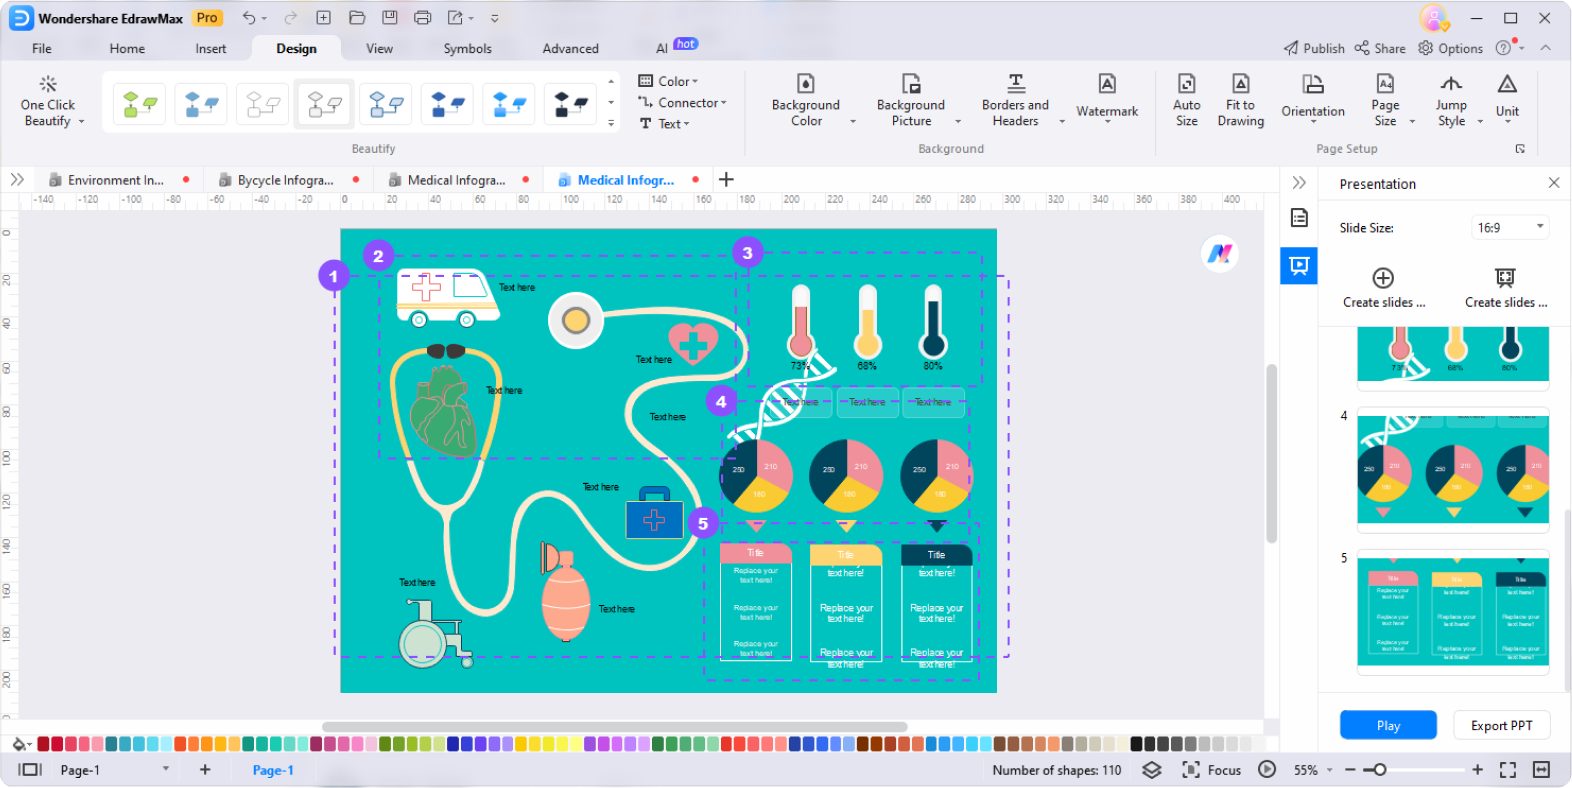
Task: Open One Click Beautify tool
Action: [48, 101]
